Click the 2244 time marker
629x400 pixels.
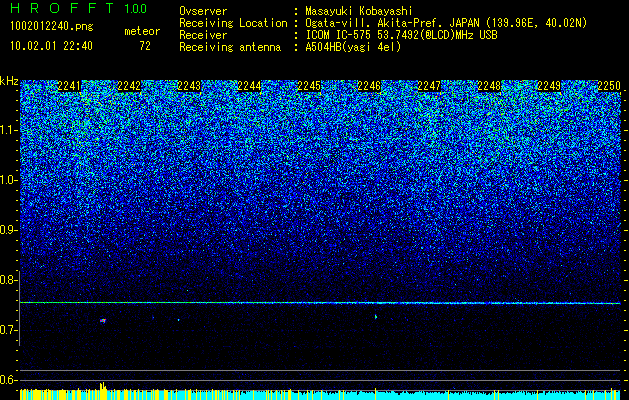249,85
